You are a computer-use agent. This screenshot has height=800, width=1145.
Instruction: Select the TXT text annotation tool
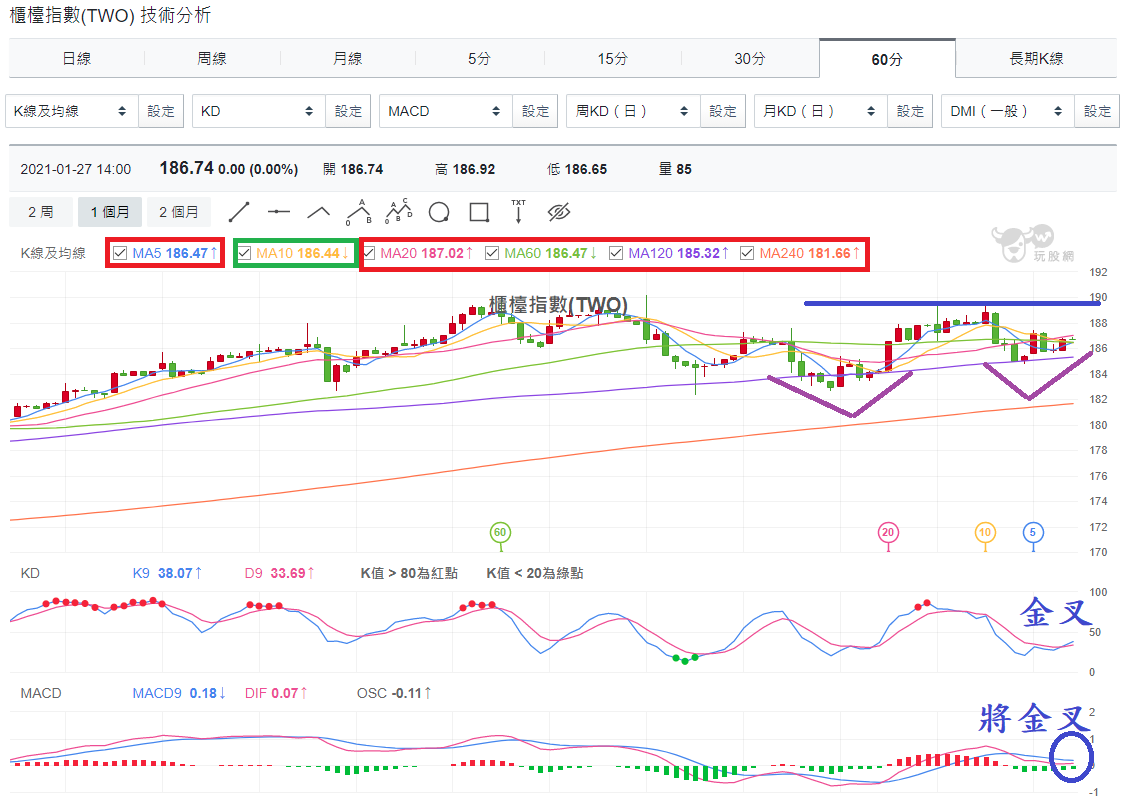click(x=518, y=211)
